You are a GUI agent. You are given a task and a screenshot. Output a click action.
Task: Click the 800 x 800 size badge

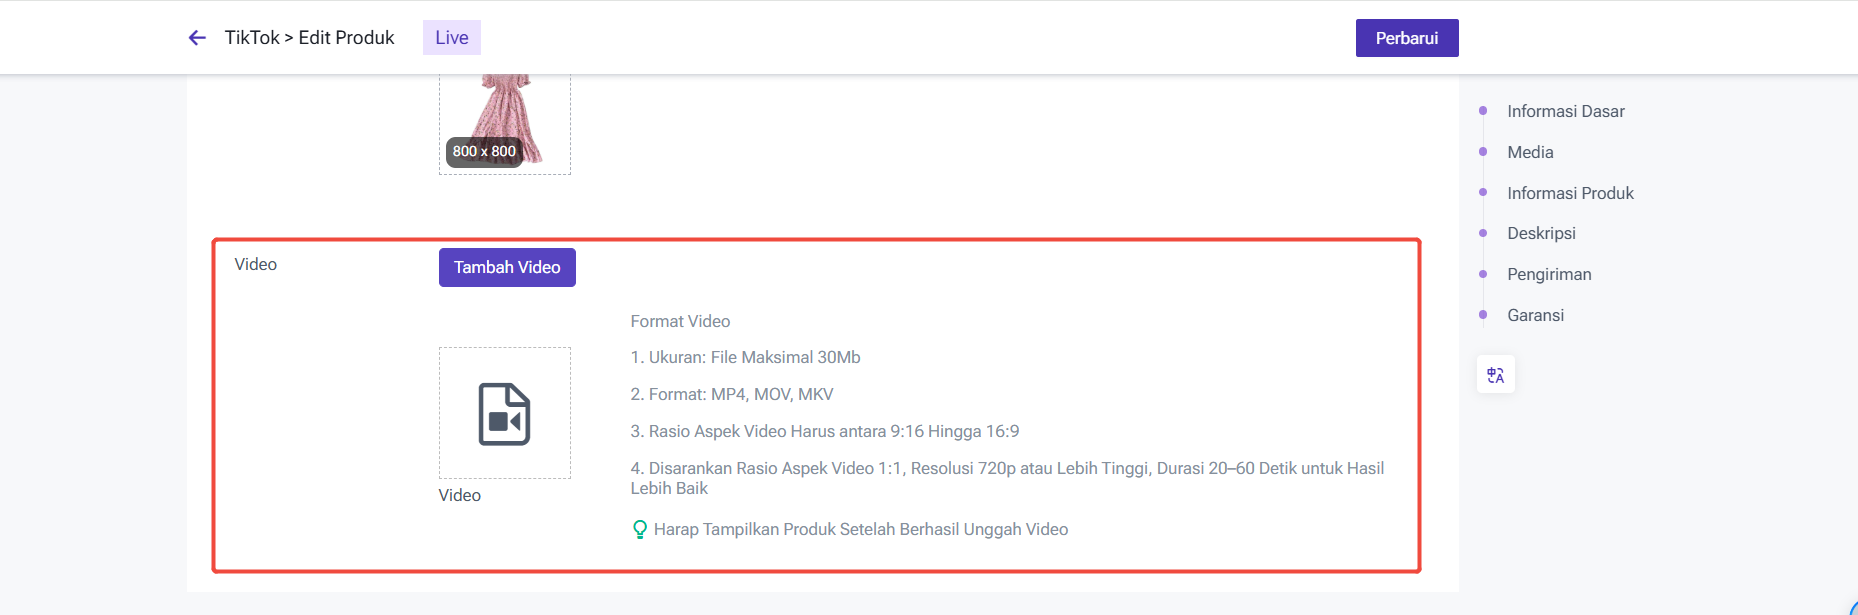tap(484, 152)
